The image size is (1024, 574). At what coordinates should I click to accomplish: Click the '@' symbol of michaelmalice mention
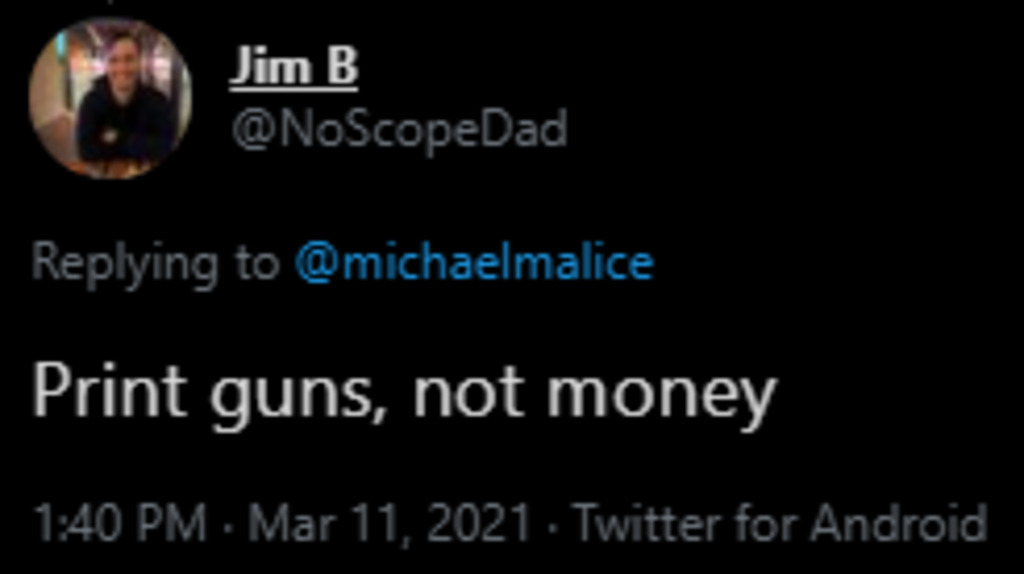tap(317, 264)
